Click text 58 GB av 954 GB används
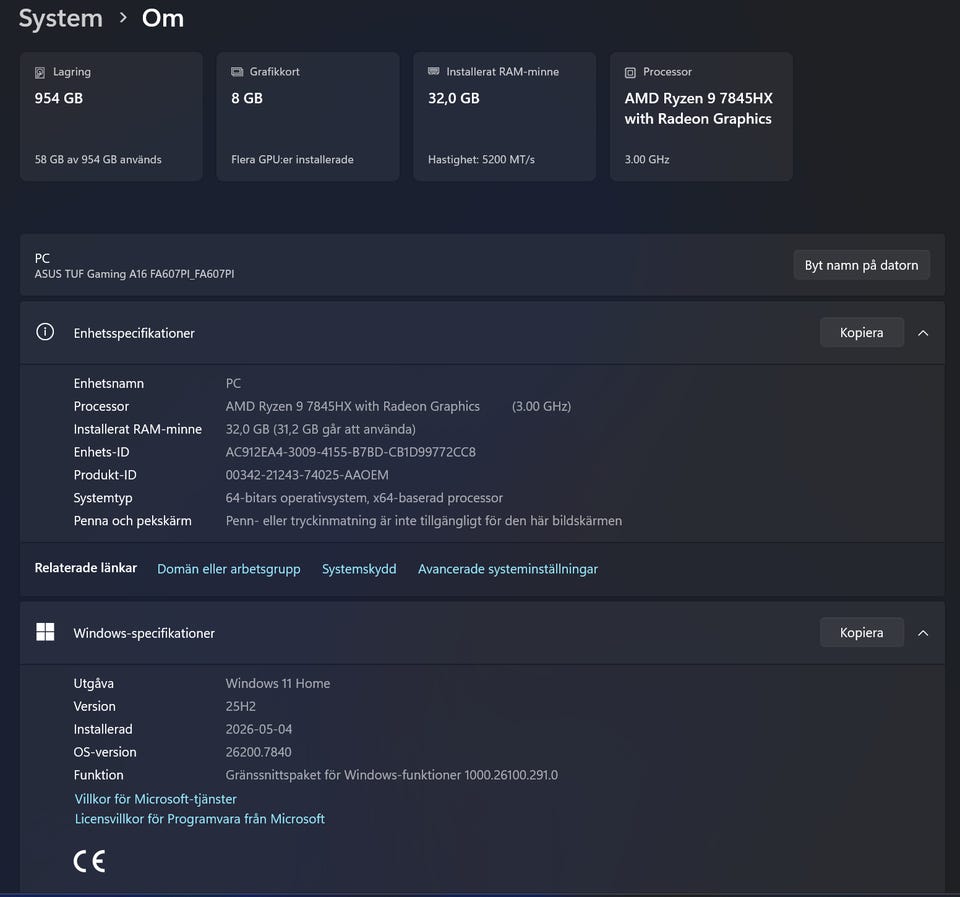Screen dimensions: 960x897 [x=98, y=159]
